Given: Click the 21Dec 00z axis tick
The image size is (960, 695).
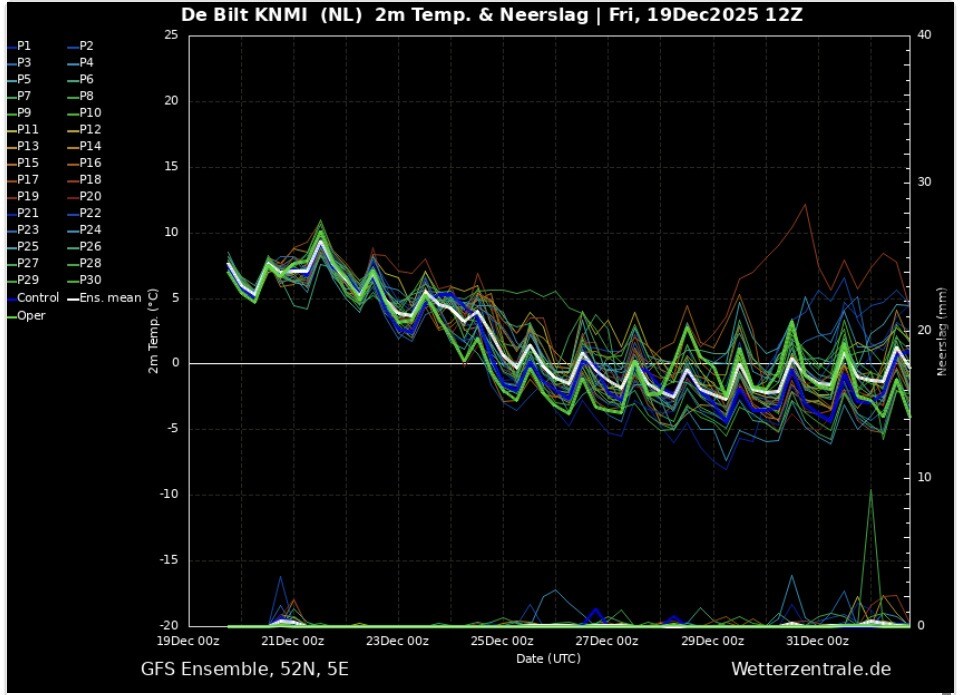Looking at the screenshot, I should pos(293,641).
